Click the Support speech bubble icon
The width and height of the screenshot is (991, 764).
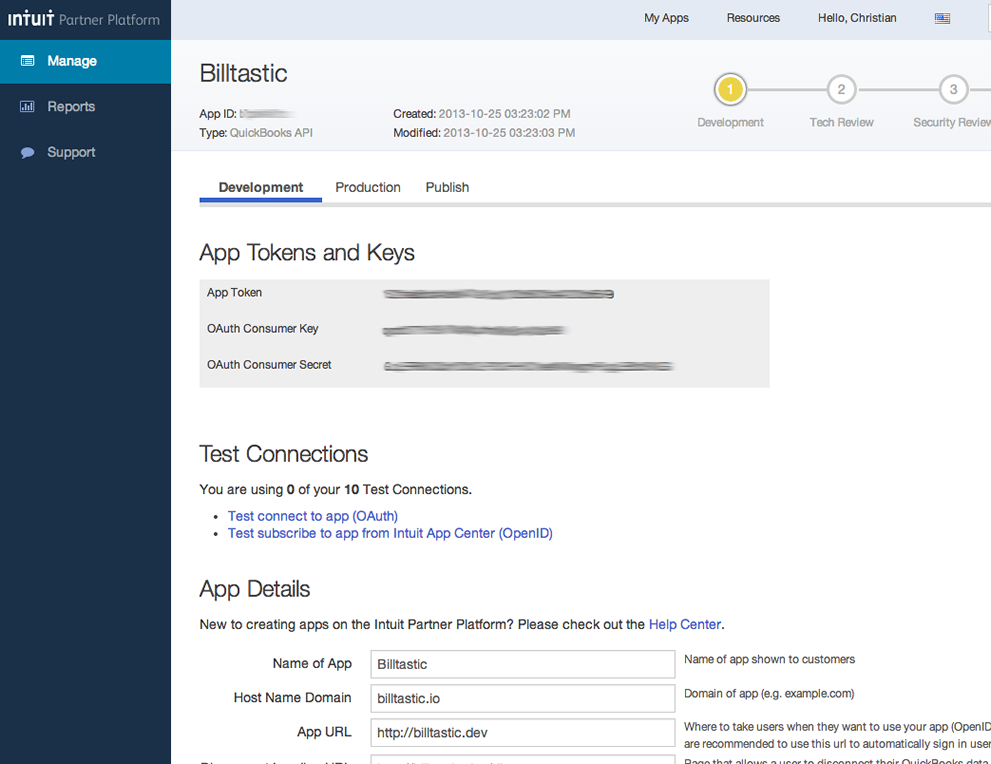click(x=27, y=152)
